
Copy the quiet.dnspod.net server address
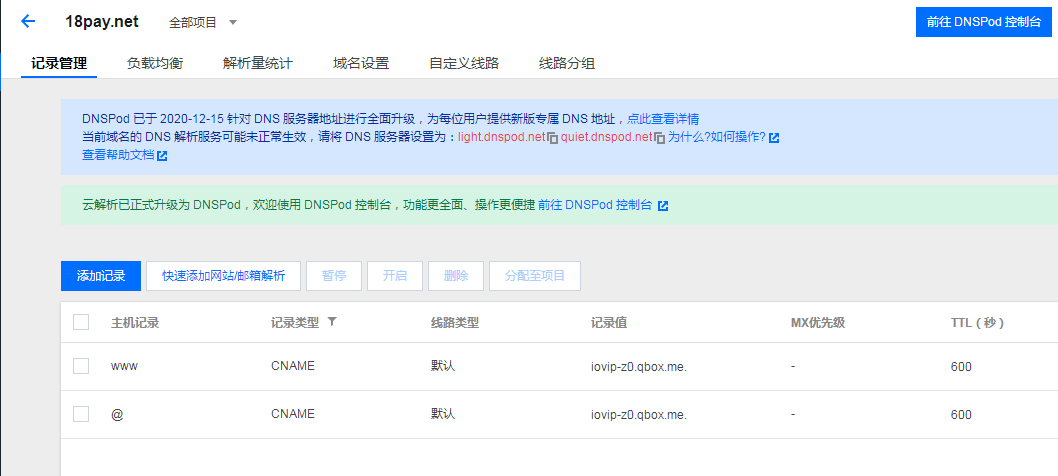pos(659,137)
